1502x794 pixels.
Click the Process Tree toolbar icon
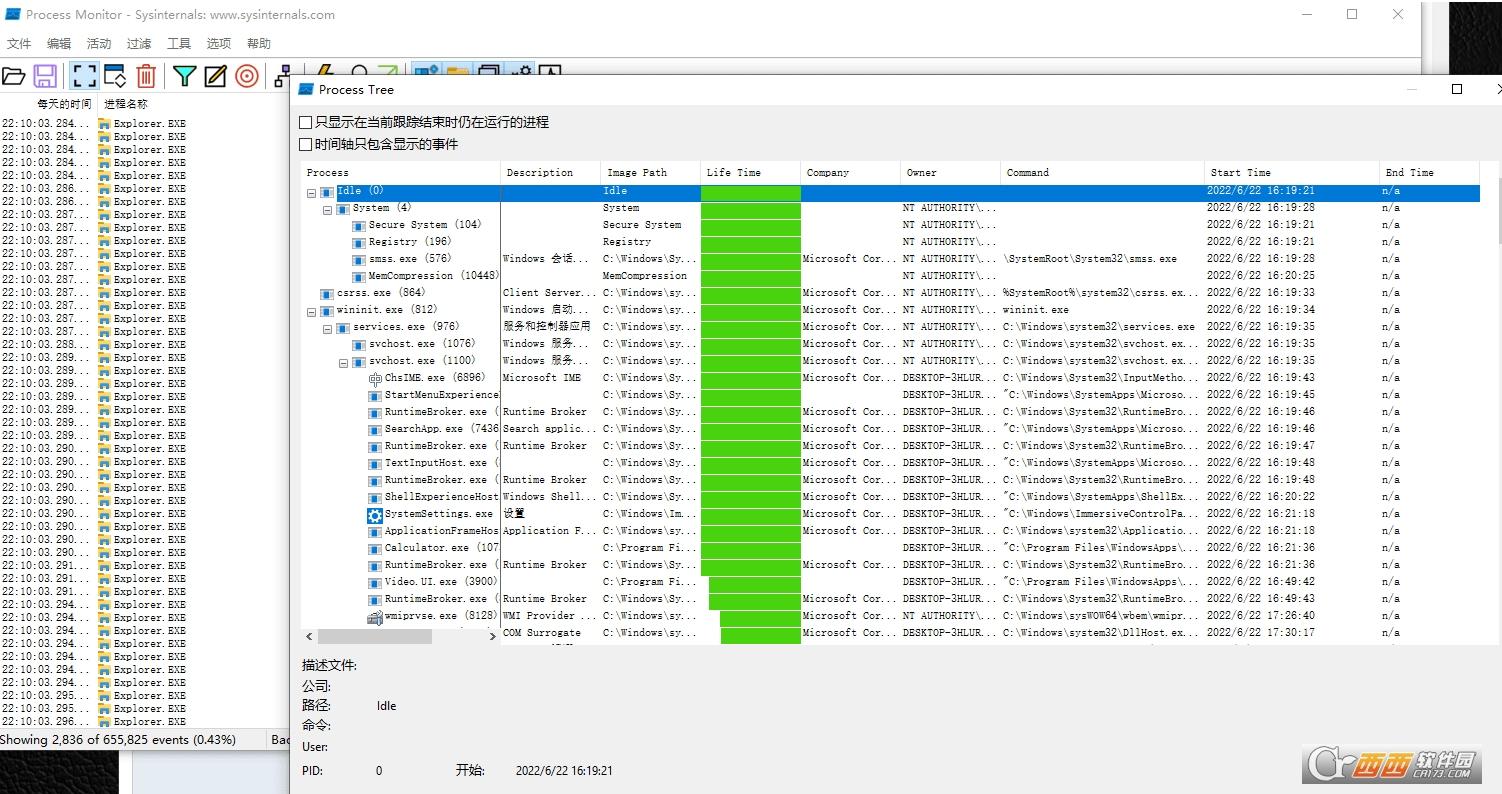click(282, 76)
